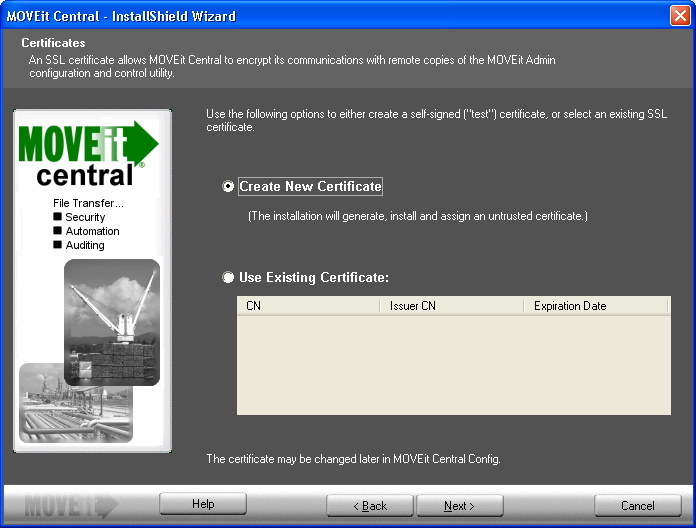Click the MOVEit Central title bar text
This screenshot has height=528, width=696.
pos(121,16)
